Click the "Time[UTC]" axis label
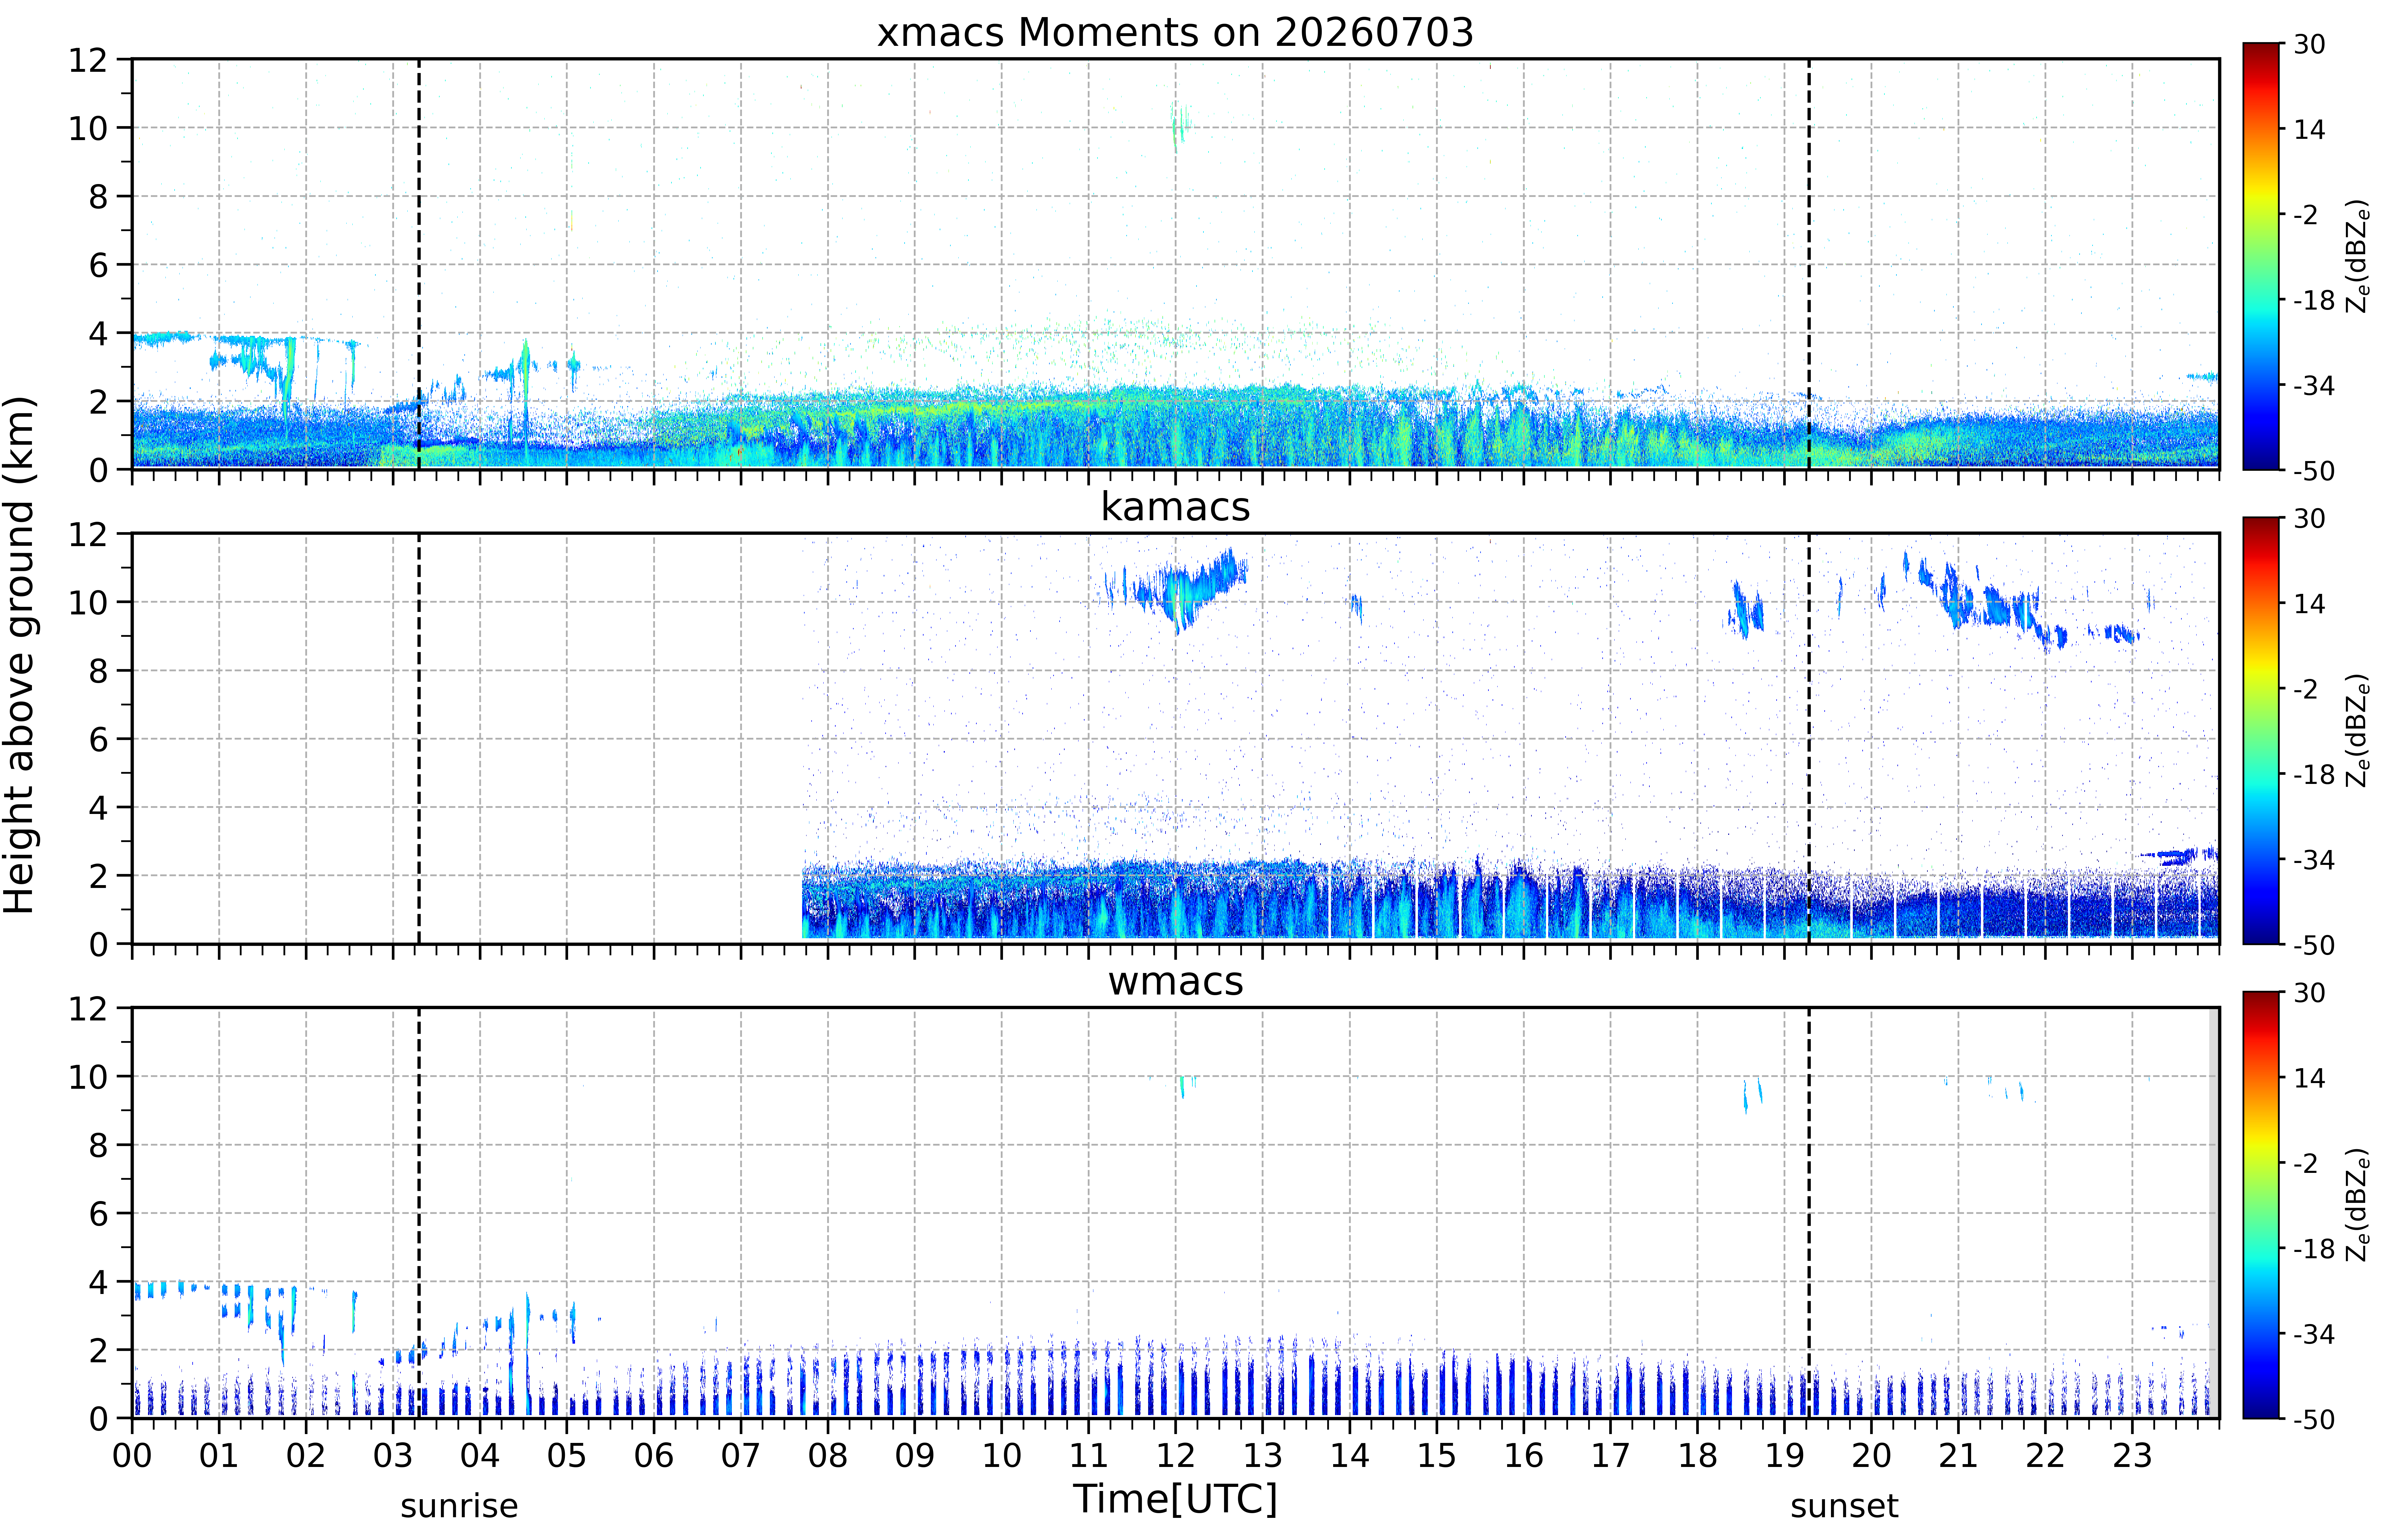This screenshot has height=1540, width=2387. pos(1175,1499)
